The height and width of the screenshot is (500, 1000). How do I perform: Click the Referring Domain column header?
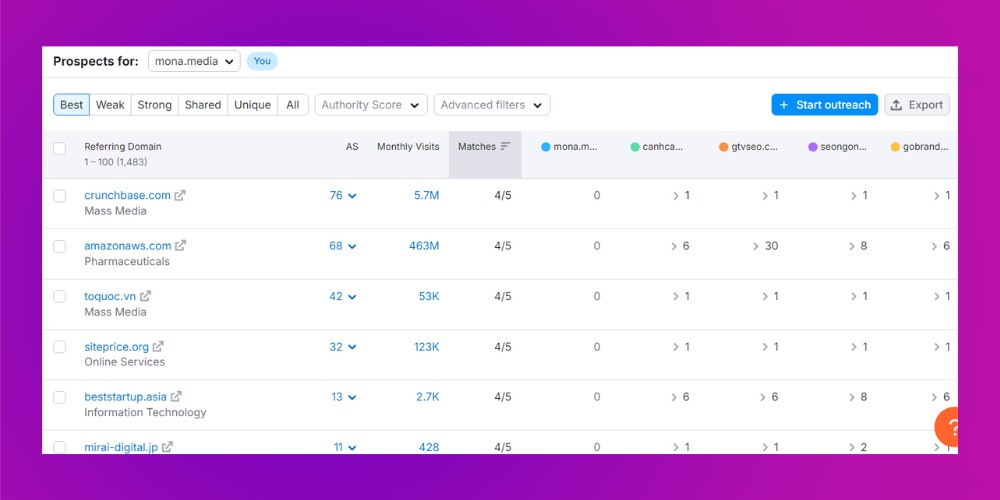(122, 146)
